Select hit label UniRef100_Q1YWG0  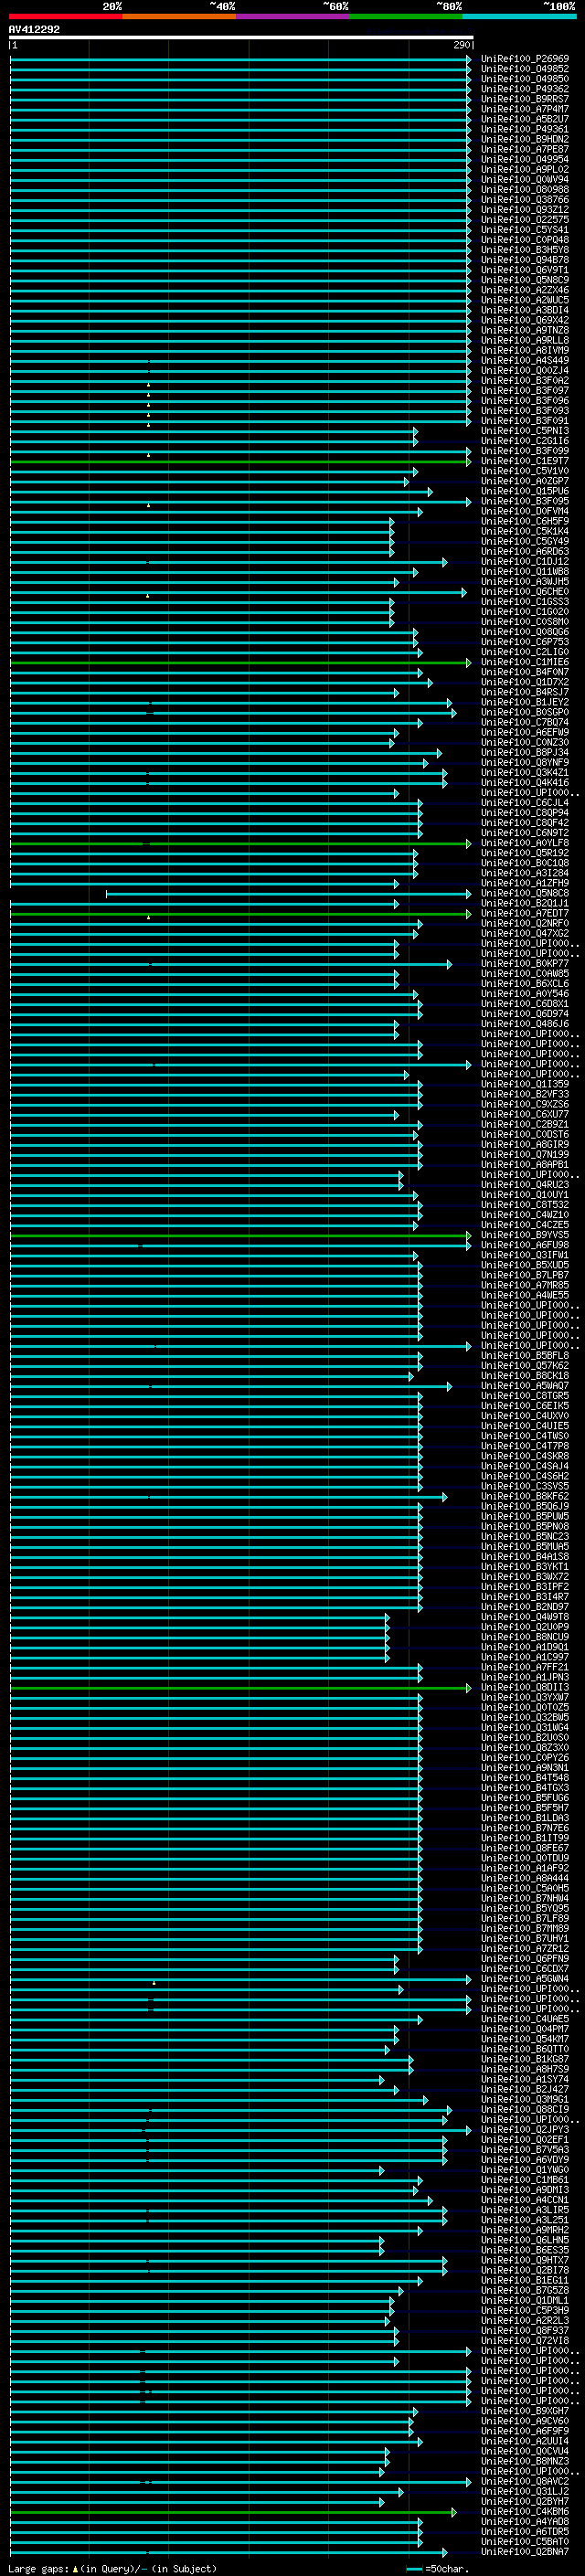pos(524,2170)
